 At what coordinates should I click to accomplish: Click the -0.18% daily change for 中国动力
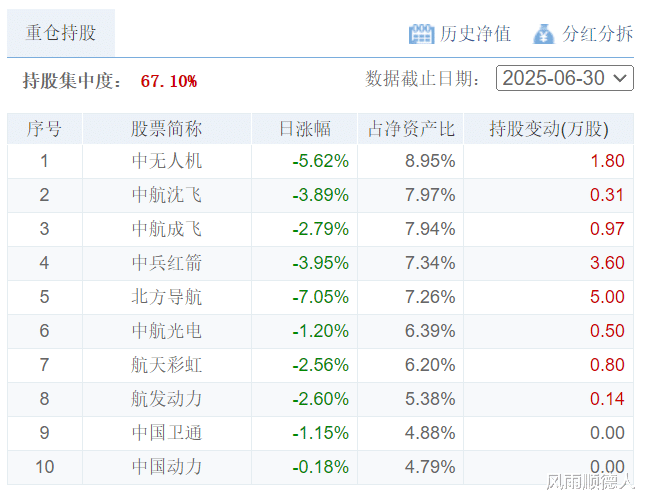point(321,467)
